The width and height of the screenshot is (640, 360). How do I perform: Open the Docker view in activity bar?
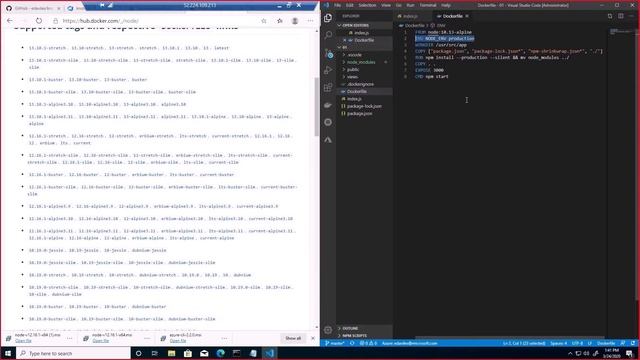pos(328,105)
